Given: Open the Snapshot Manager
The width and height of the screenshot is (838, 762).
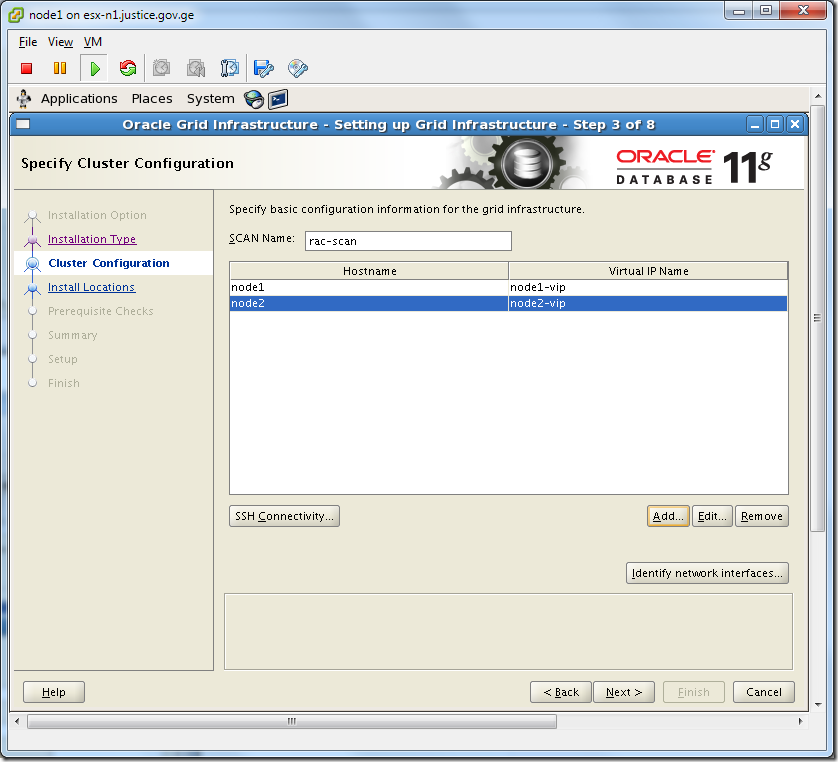Looking at the screenshot, I should (228, 68).
